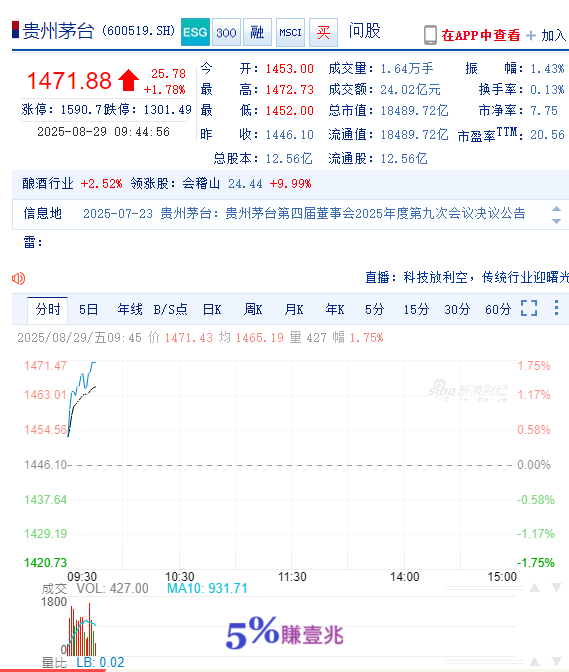Show the previous announcement with the up arrow

556,209
